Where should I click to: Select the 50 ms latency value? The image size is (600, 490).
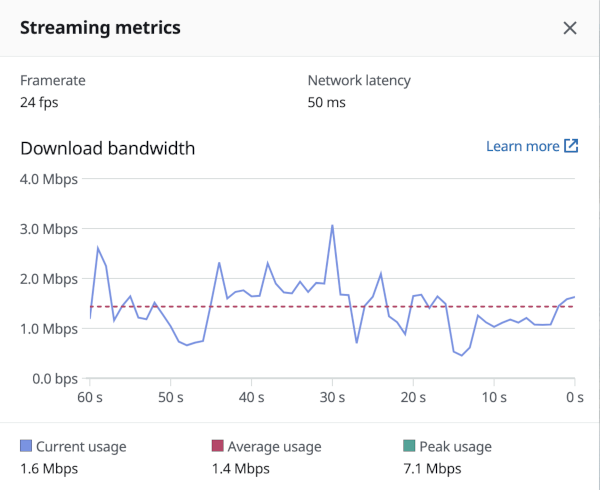tap(328, 101)
